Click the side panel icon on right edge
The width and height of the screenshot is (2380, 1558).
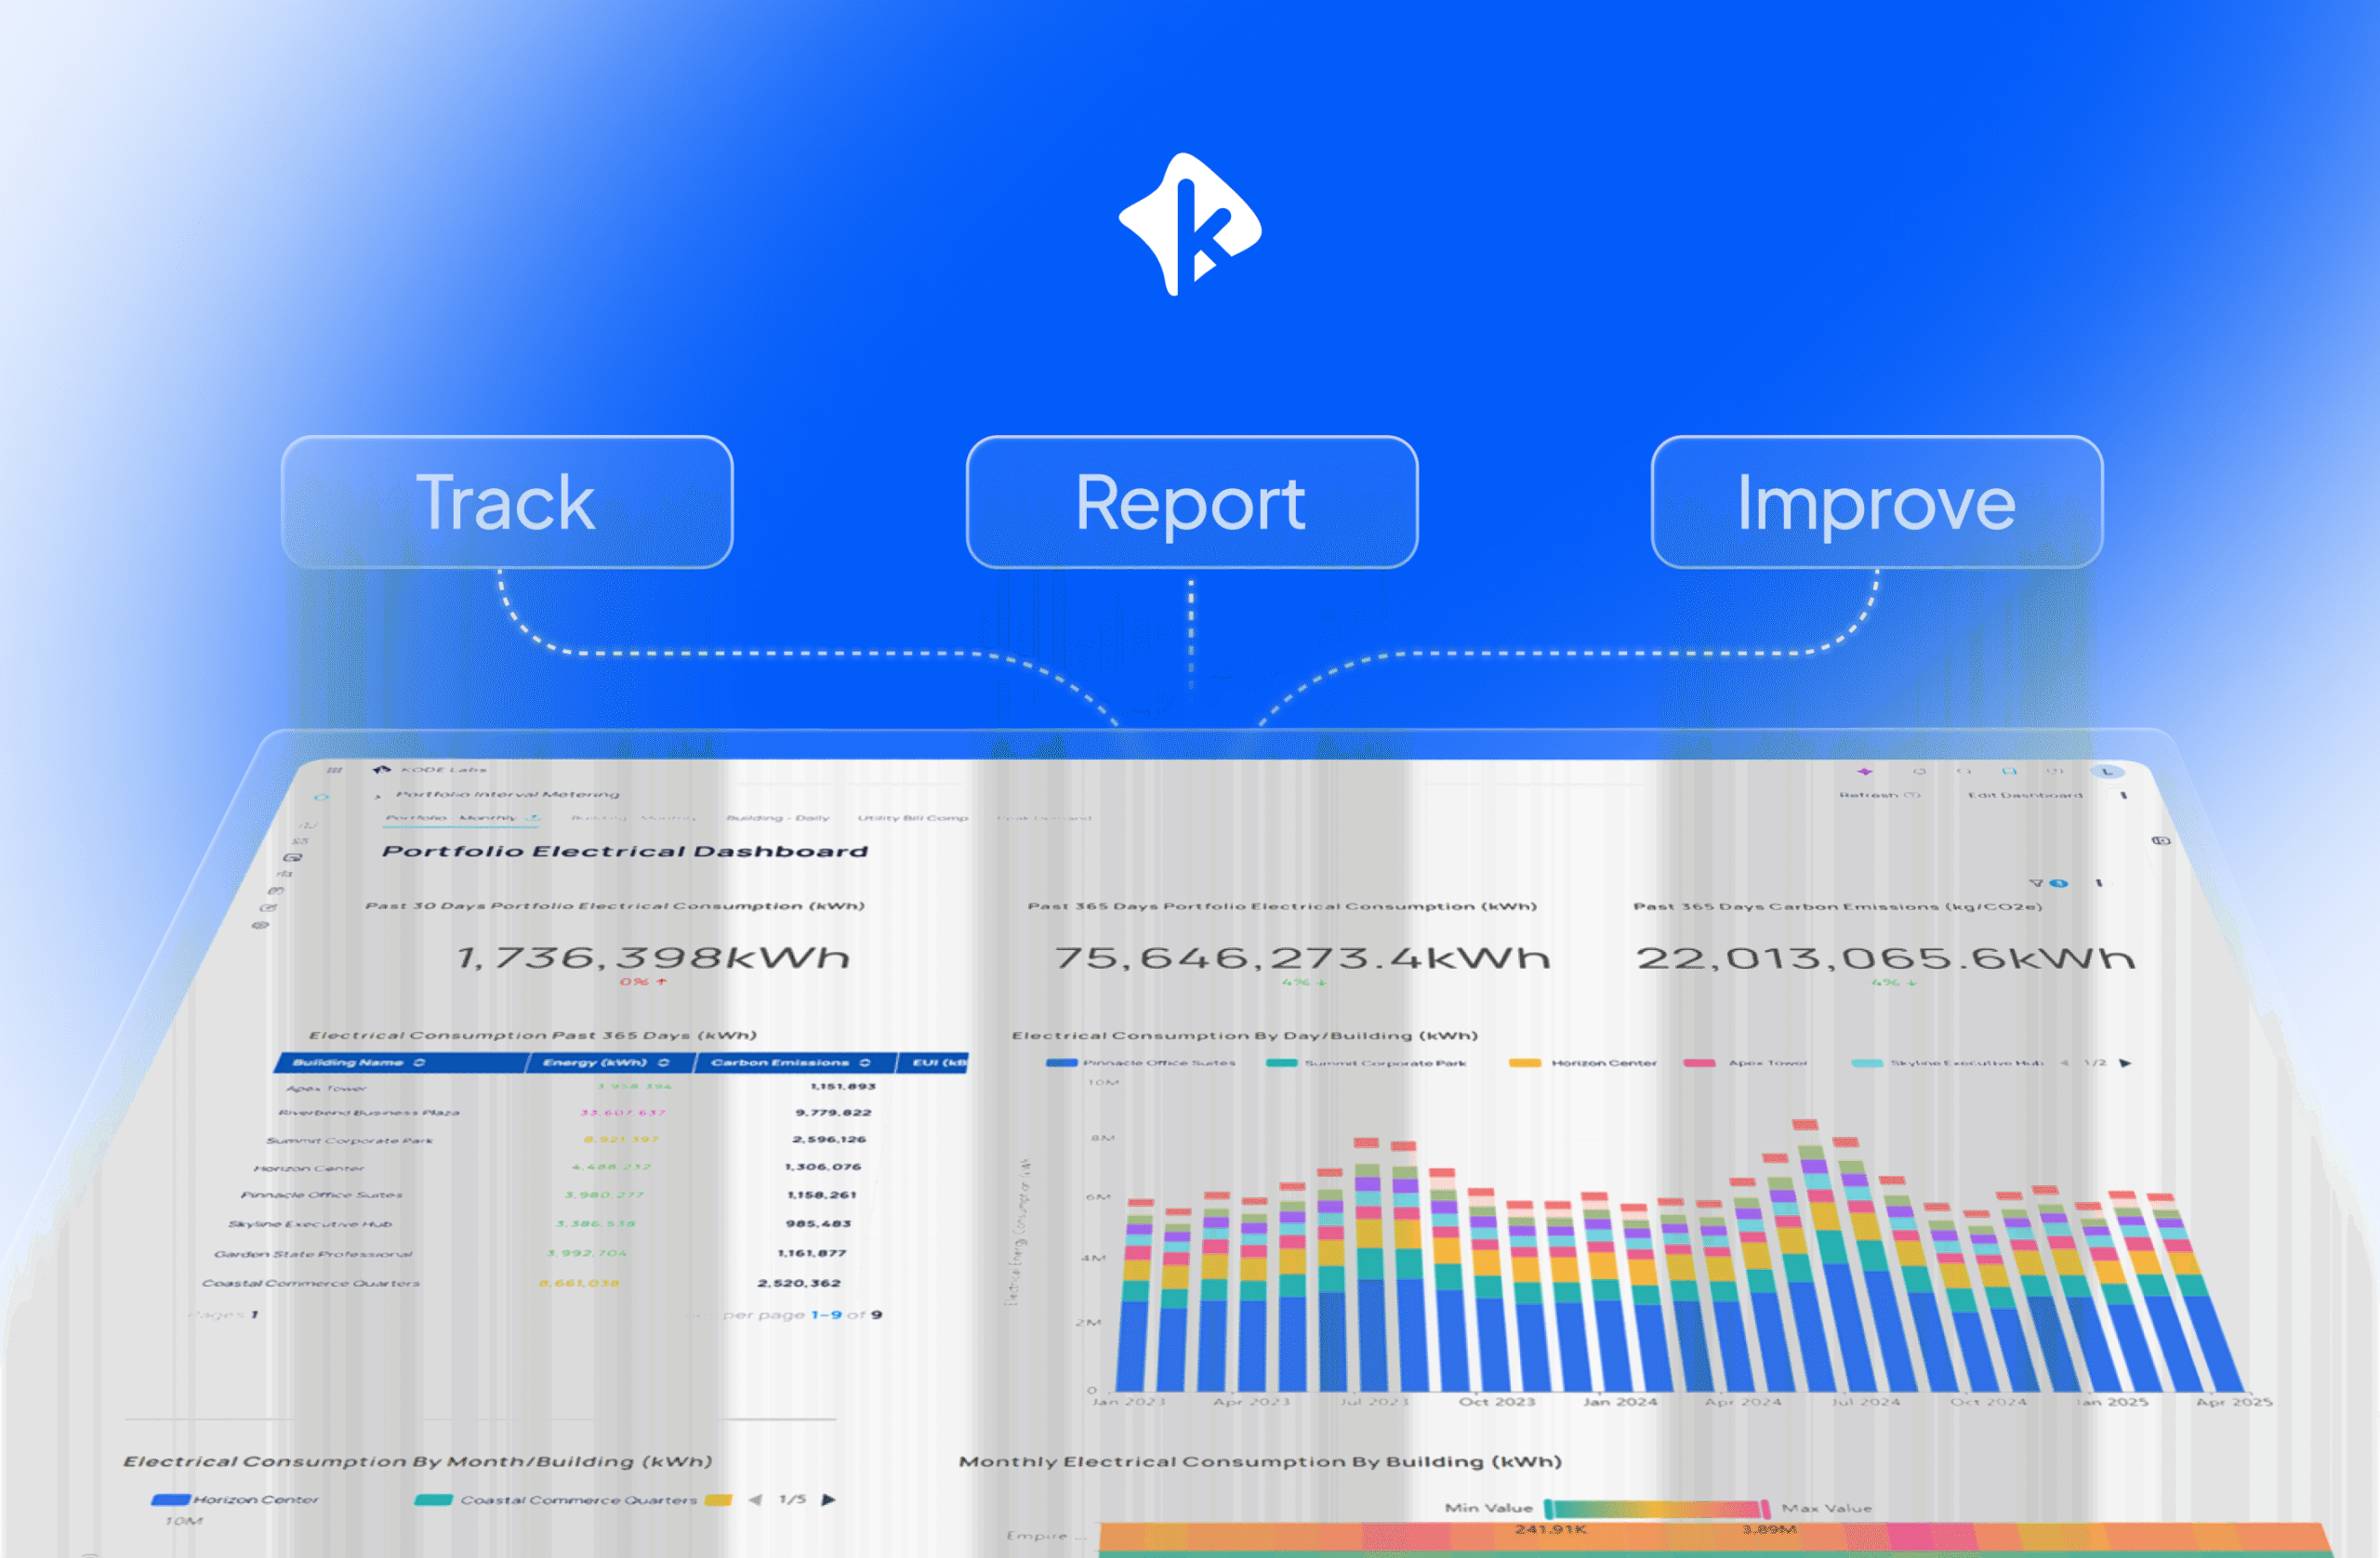coord(2160,840)
